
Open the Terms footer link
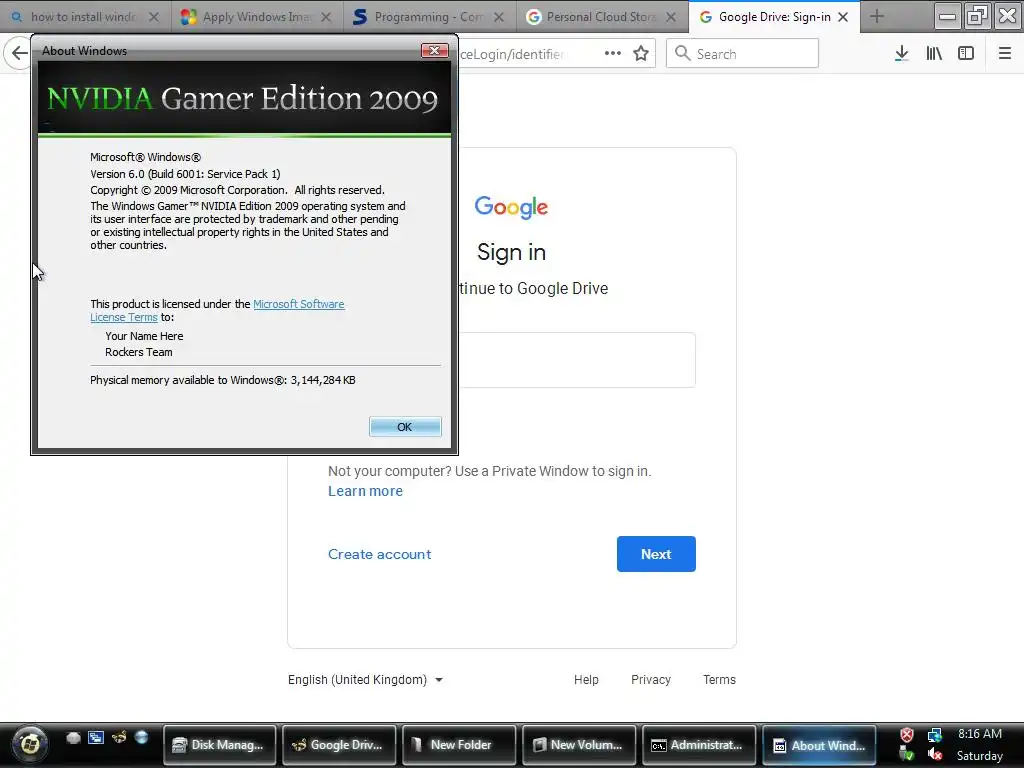click(x=719, y=680)
